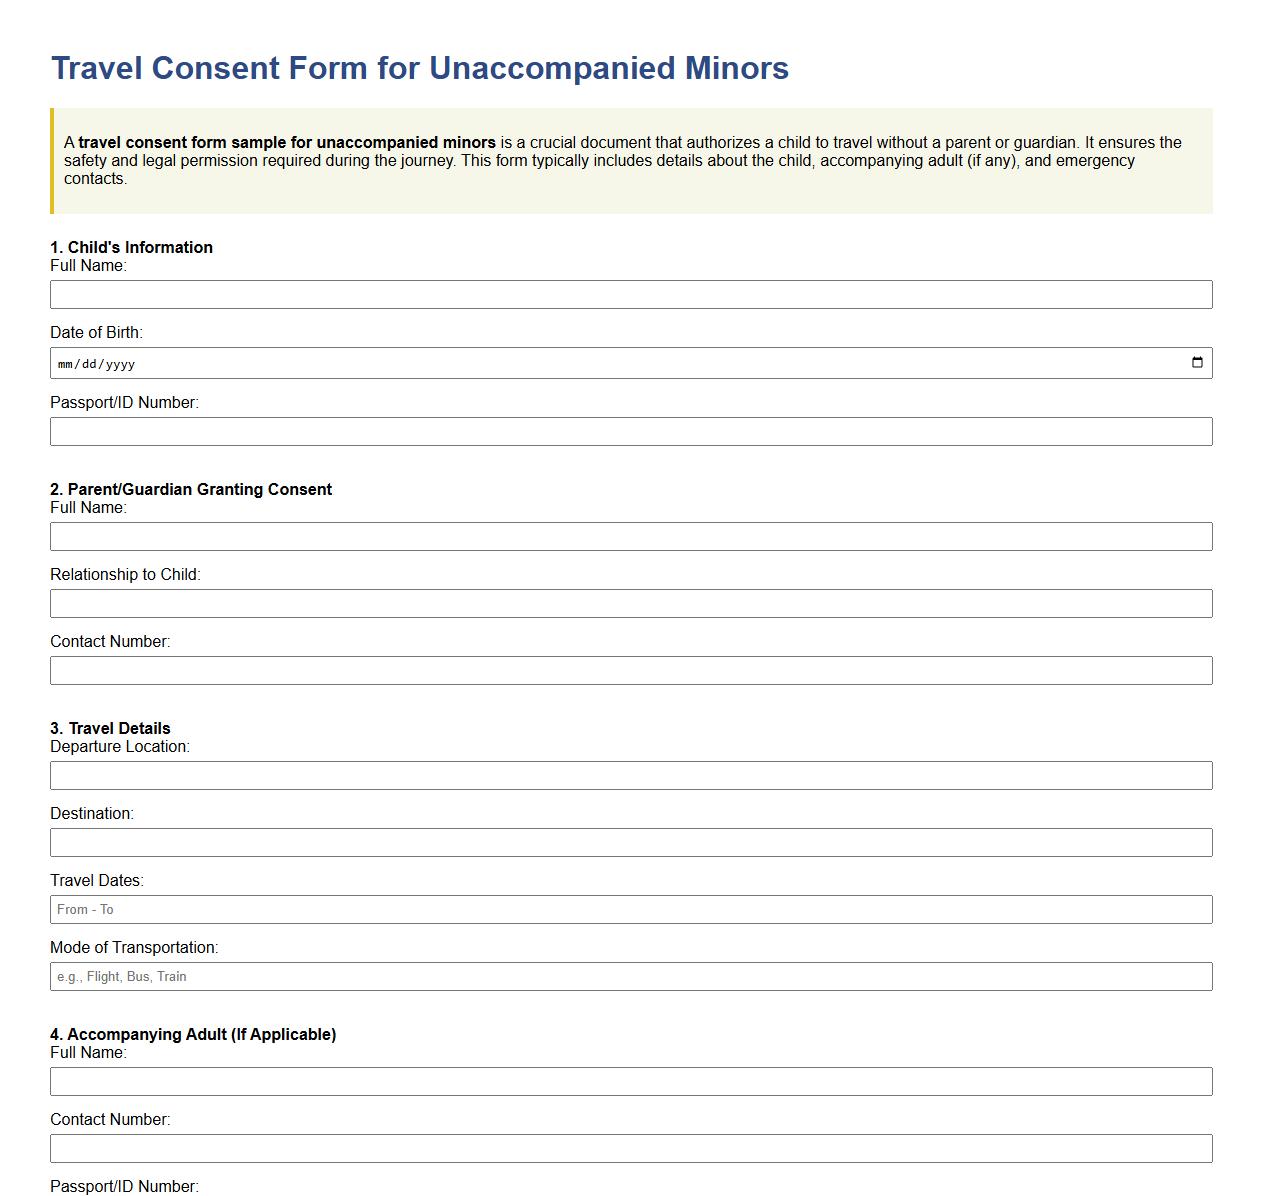Image resolution: width=1263 pixels, height=1196 pixels.
Task: Click the parent's Contact Number field
Action: [630, 670]
